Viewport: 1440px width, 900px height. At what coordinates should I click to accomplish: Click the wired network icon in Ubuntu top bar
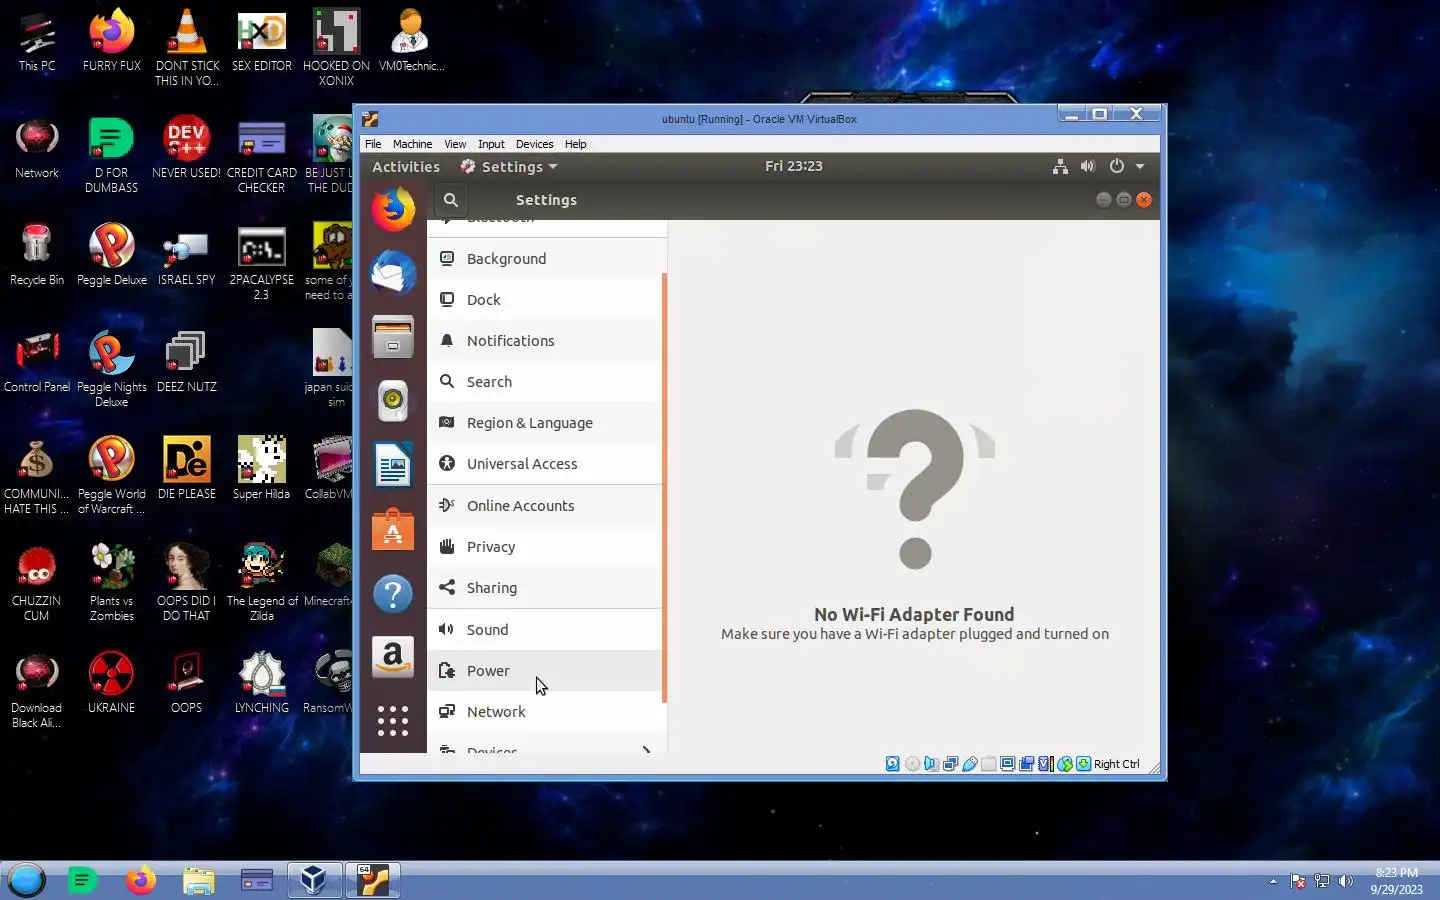click(1060, 167)
